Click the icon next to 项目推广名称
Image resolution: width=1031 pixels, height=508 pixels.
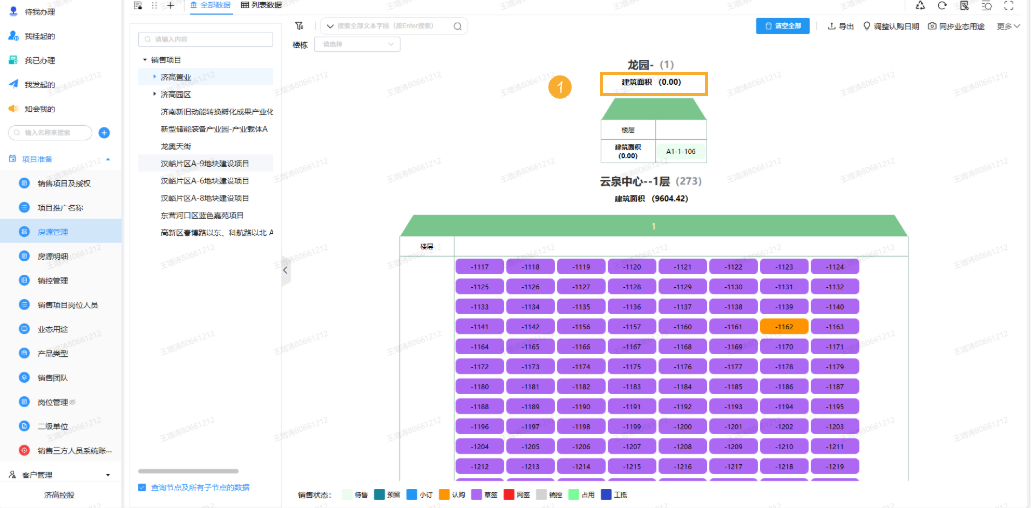tap(24, 208)
